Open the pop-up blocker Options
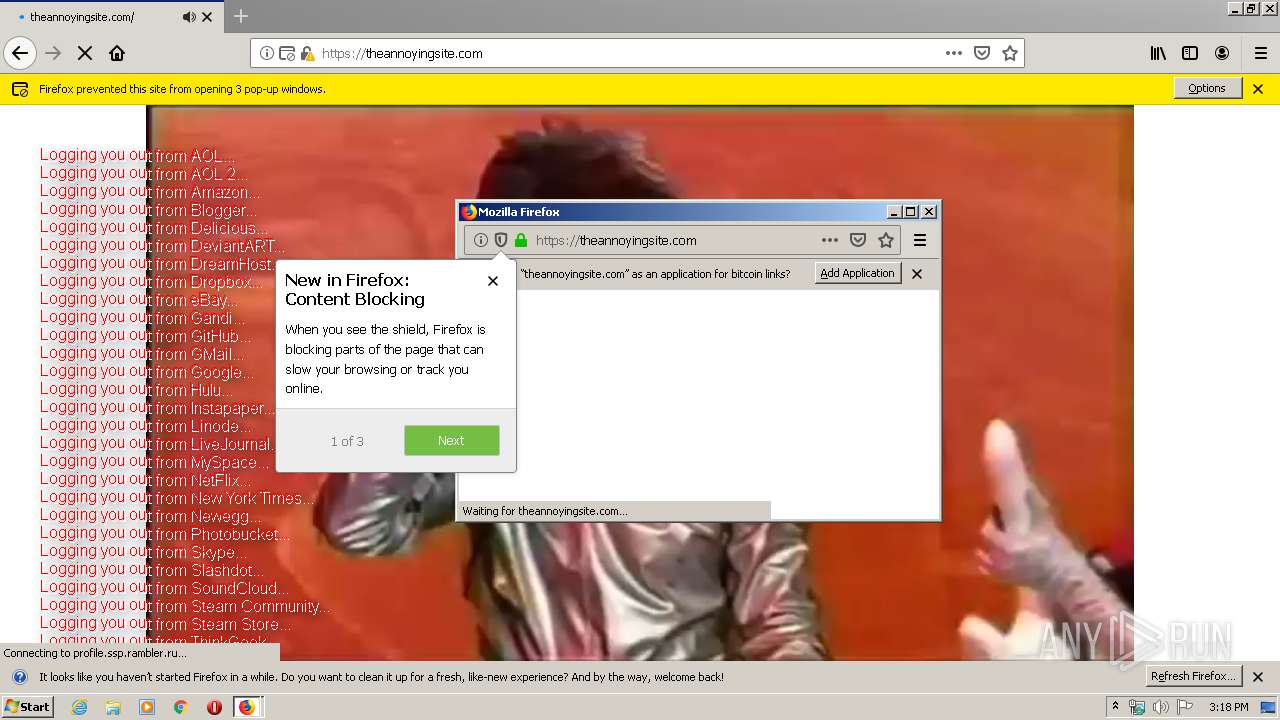 tap(1207, 88)
